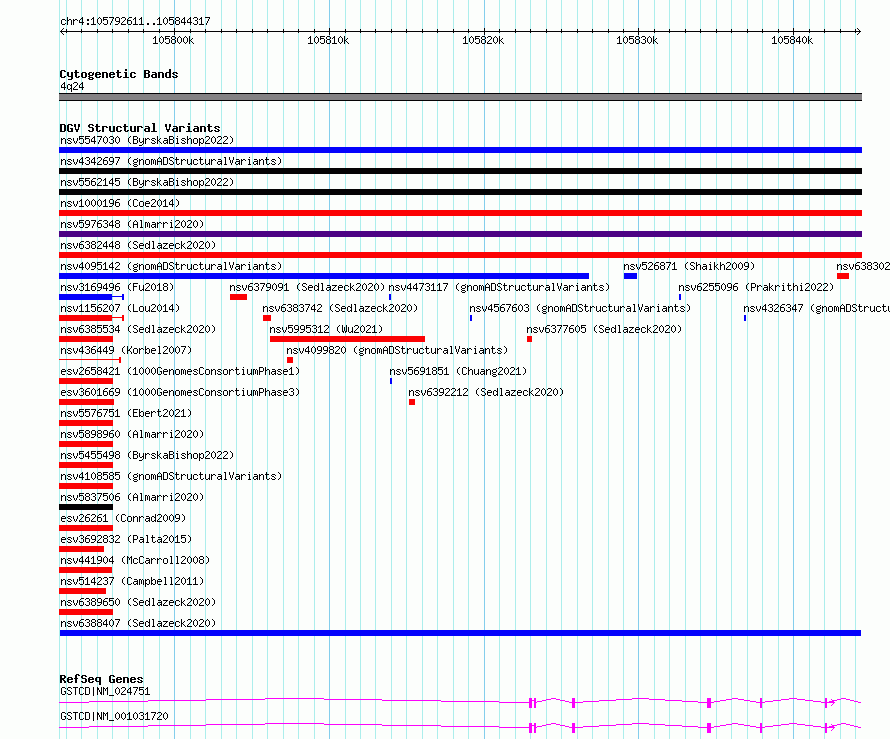Image resolution: width=890 pixels, height=739 pixels.
Task: Open the GSTCD|NM_024751 gene label
Action: click(x=105, y=691)
